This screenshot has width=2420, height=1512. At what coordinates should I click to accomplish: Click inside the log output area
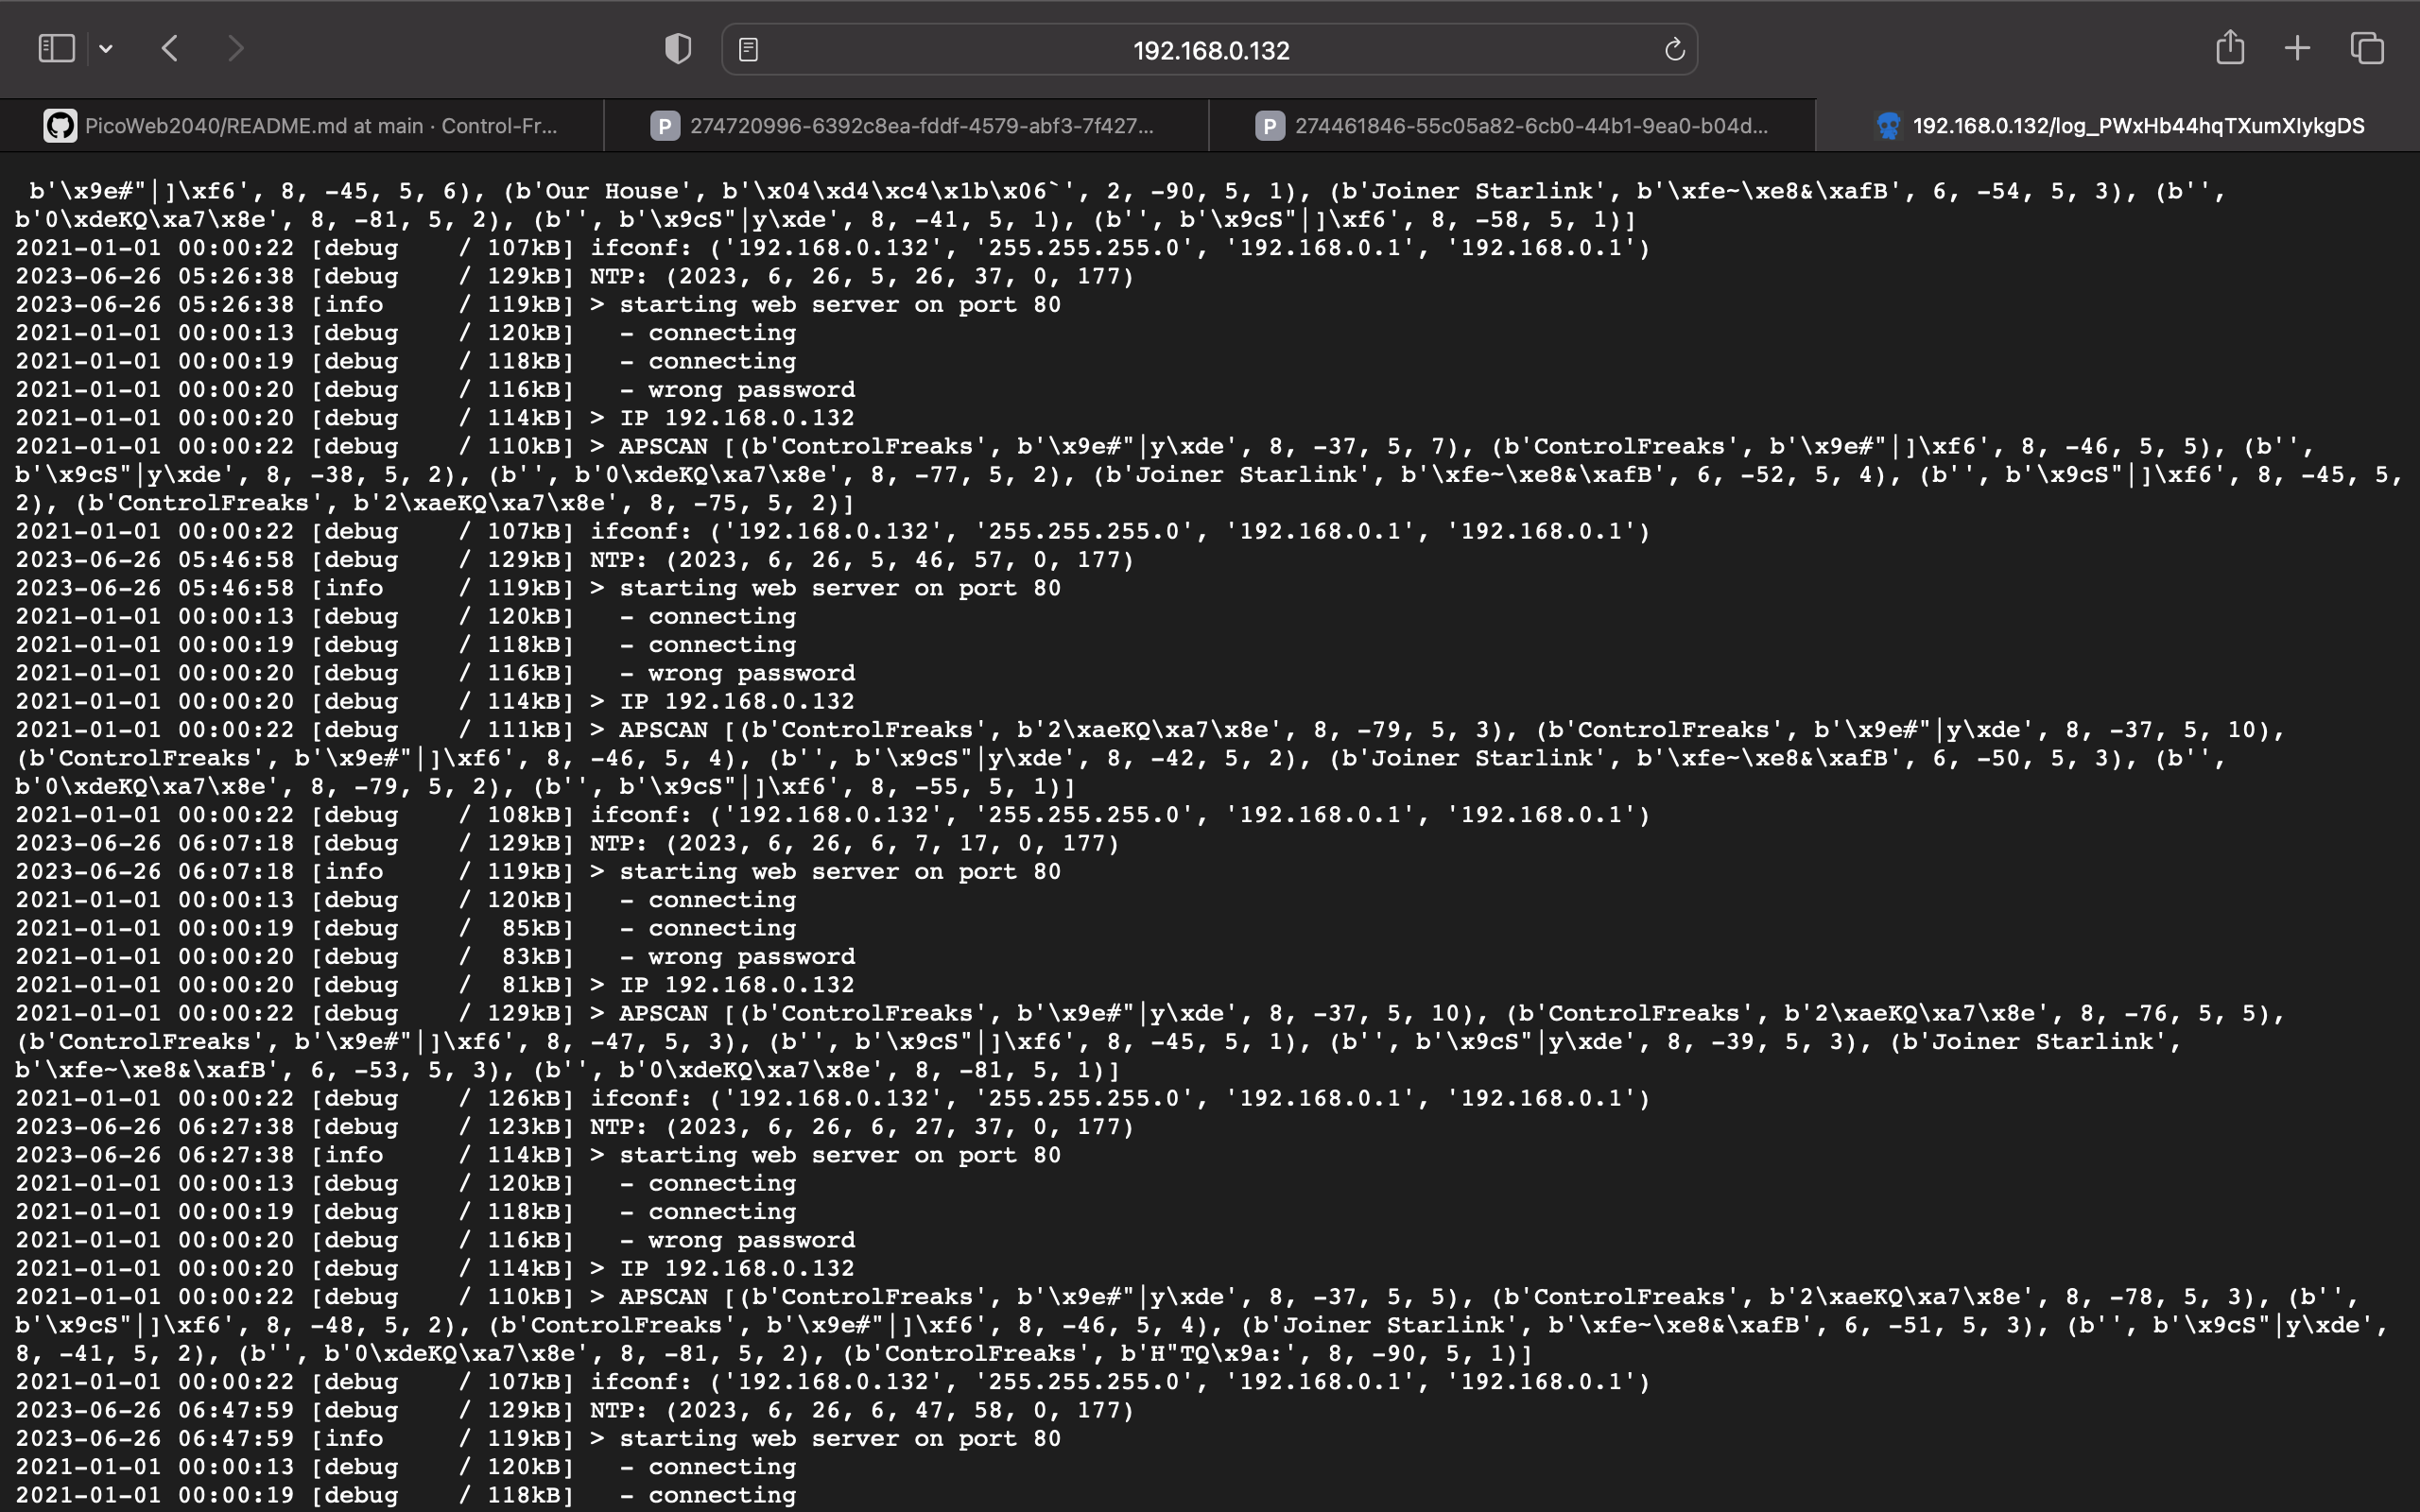click(1200, 800)
